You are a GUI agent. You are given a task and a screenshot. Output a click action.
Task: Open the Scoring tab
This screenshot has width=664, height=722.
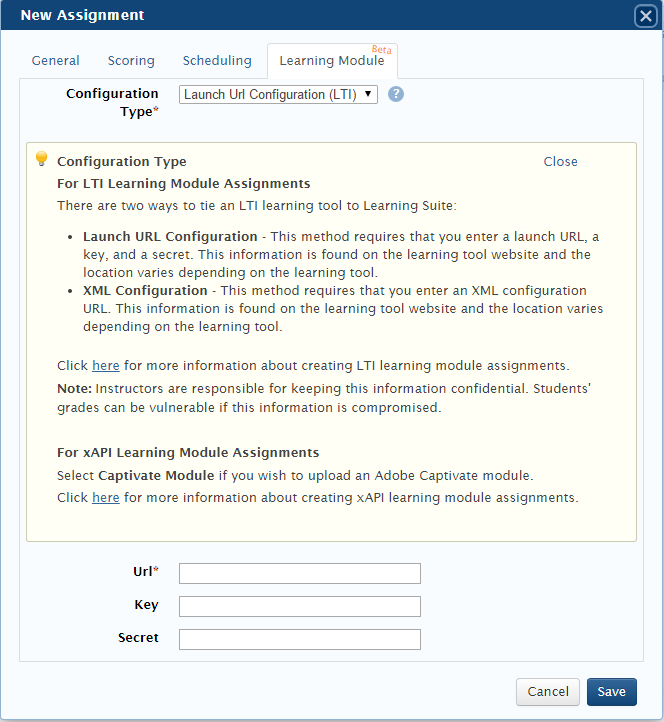click(131, 61)
